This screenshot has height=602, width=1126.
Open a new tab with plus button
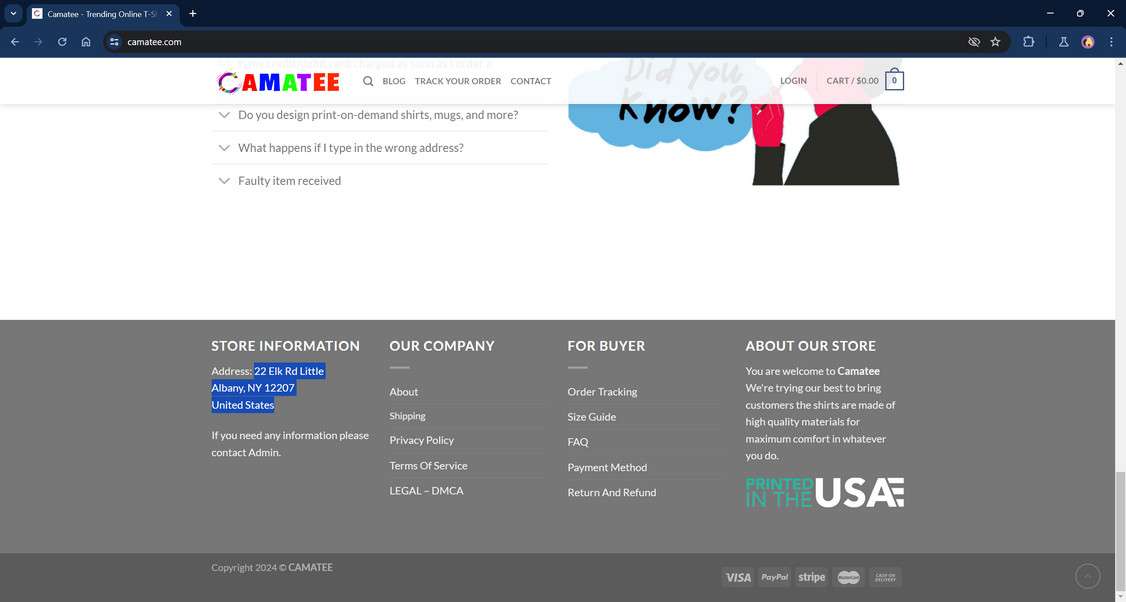192,14
